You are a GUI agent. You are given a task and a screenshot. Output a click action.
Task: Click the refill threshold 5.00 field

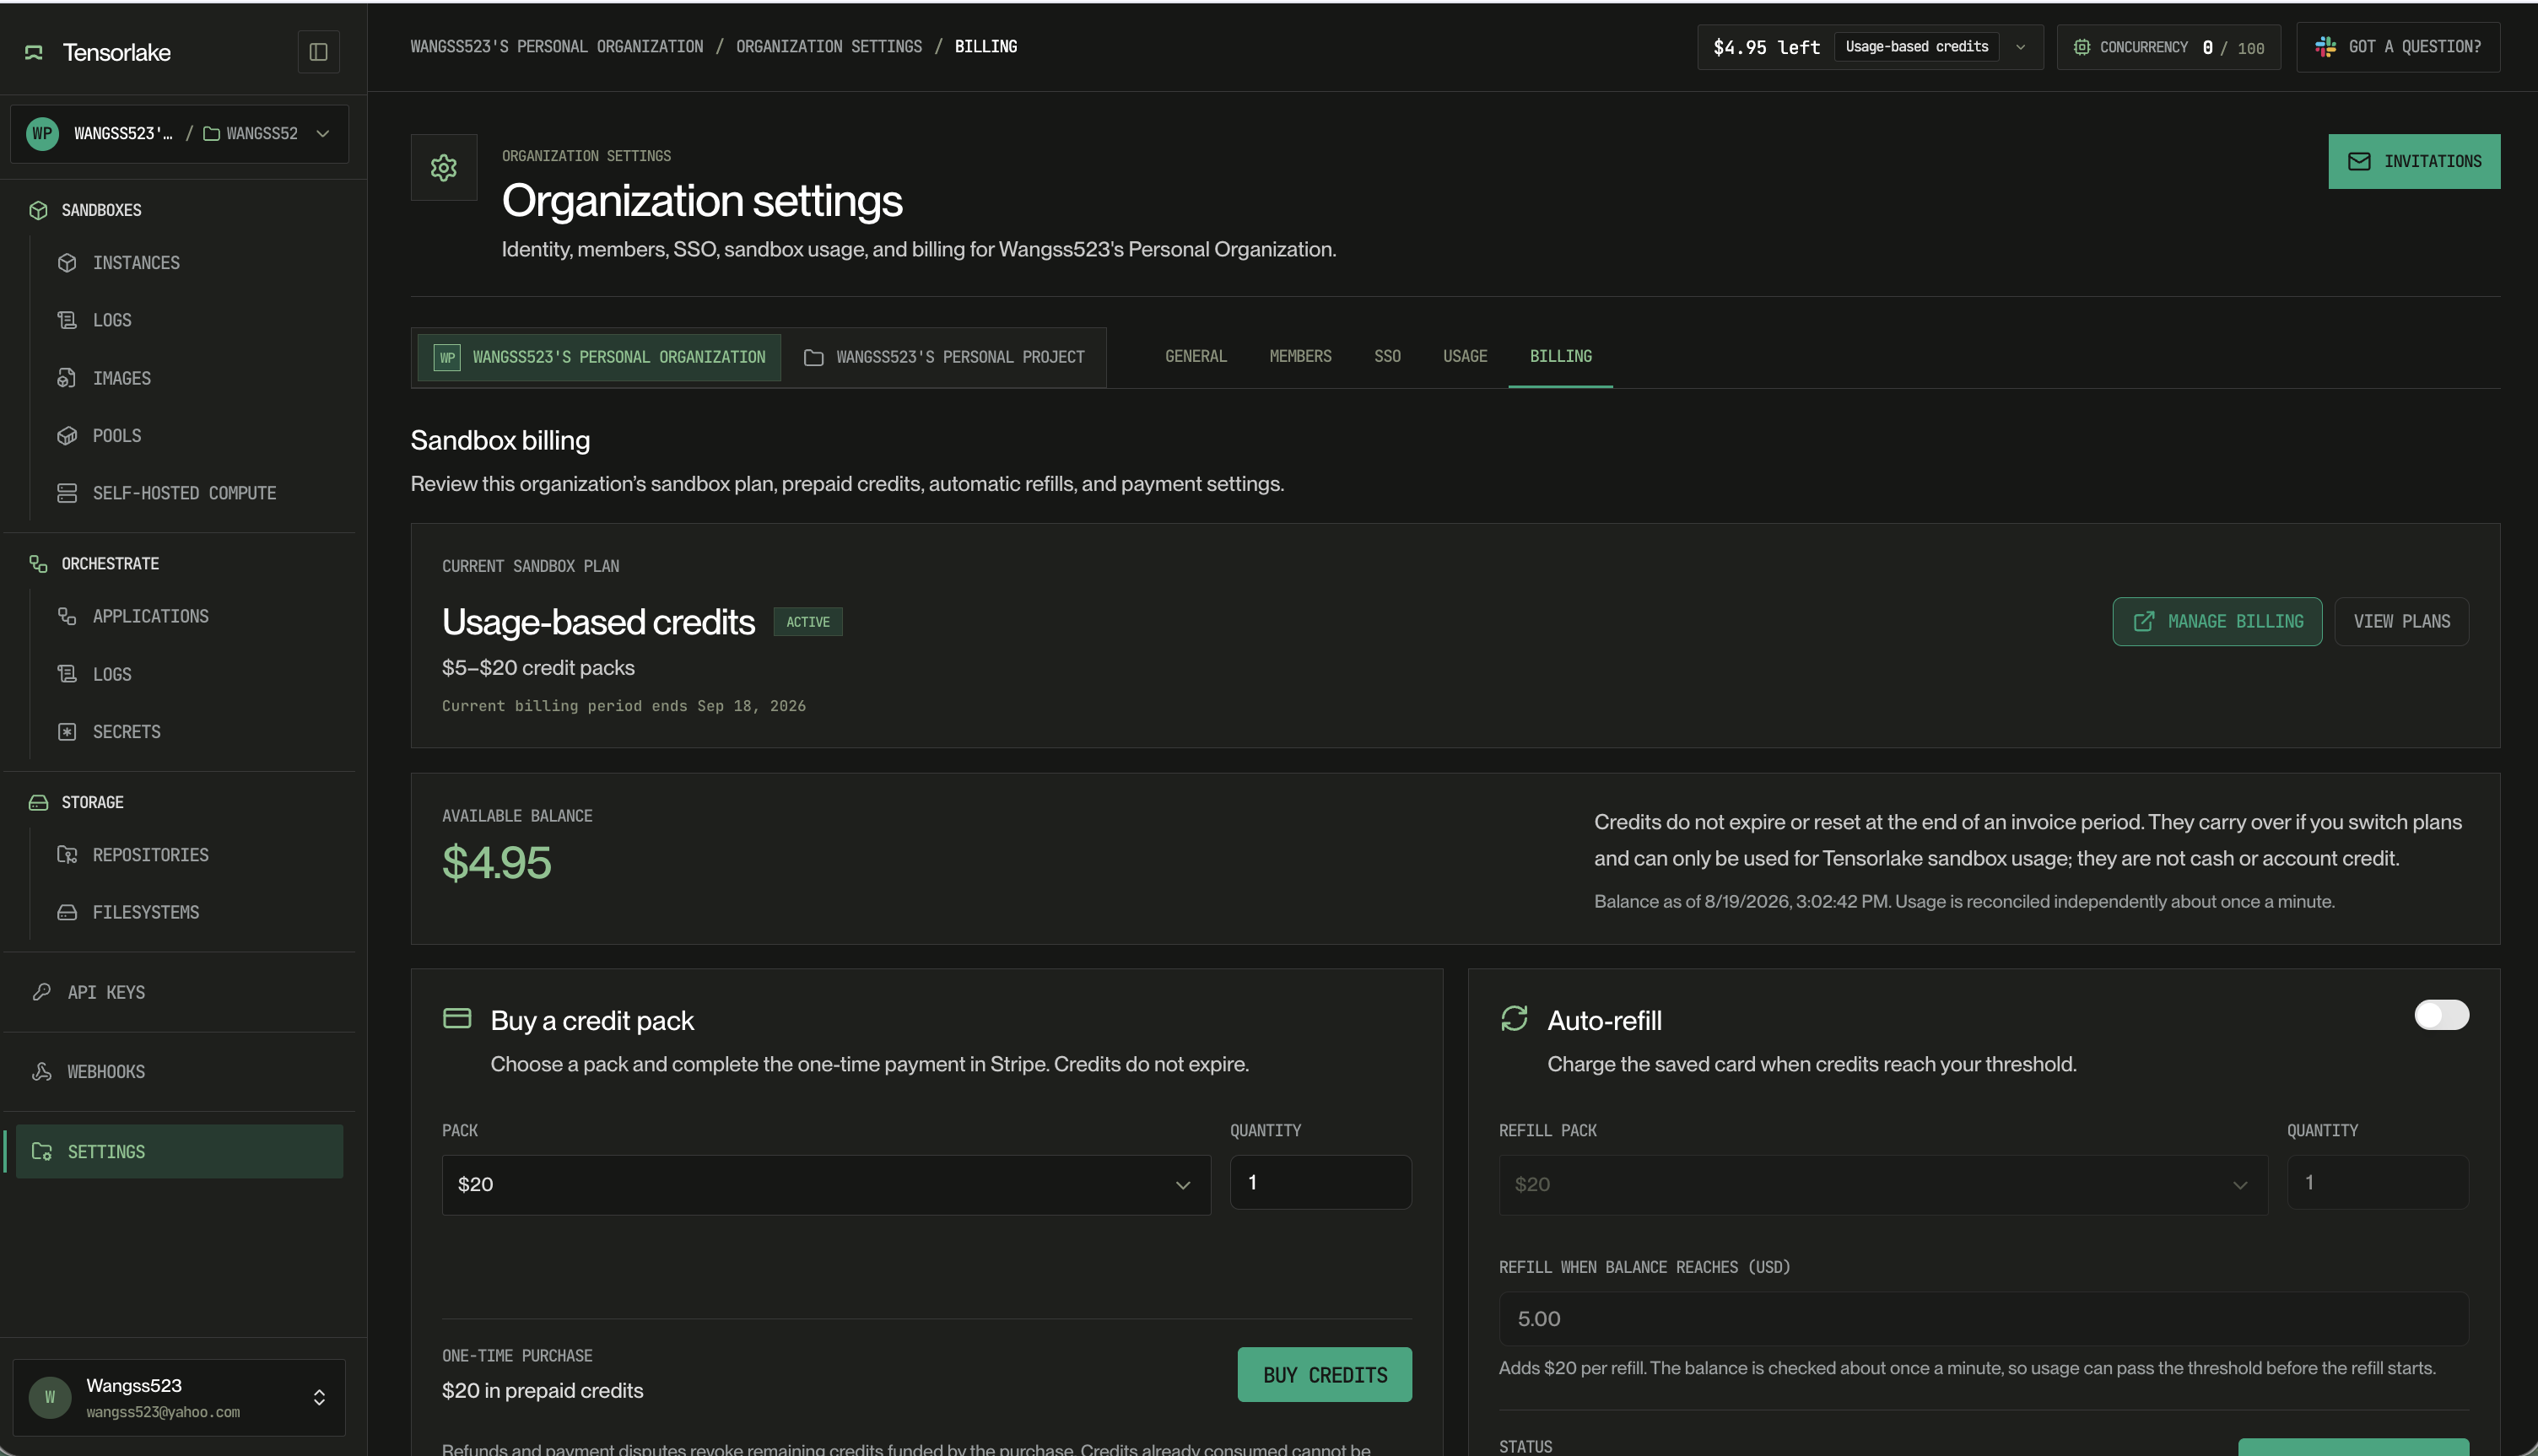pos(1983,1319)
